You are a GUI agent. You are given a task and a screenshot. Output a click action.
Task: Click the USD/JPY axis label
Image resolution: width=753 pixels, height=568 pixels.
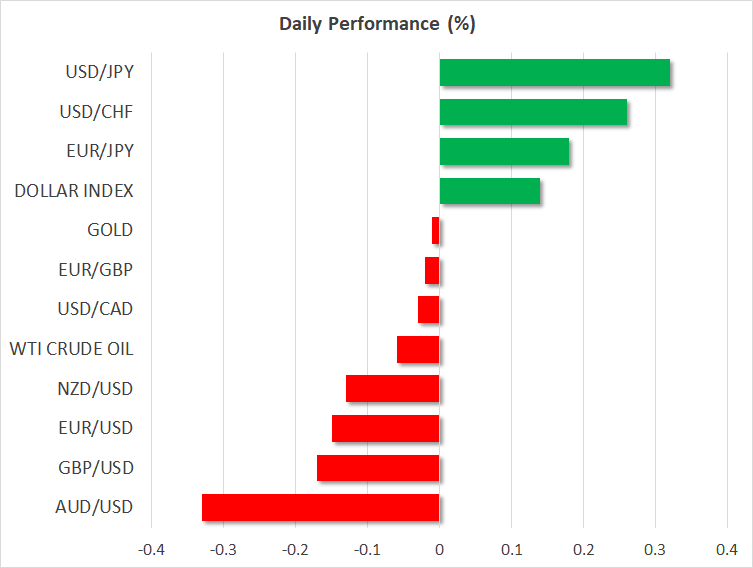pyautogui.click(x=99, y=73)
